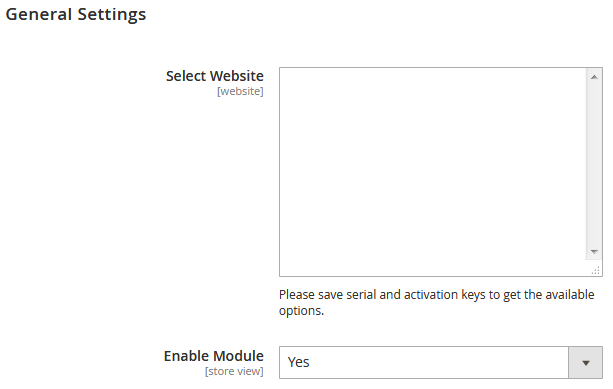Click the word 'Module' in field label
The image size is (613, 389).
[x=238, y=356]
